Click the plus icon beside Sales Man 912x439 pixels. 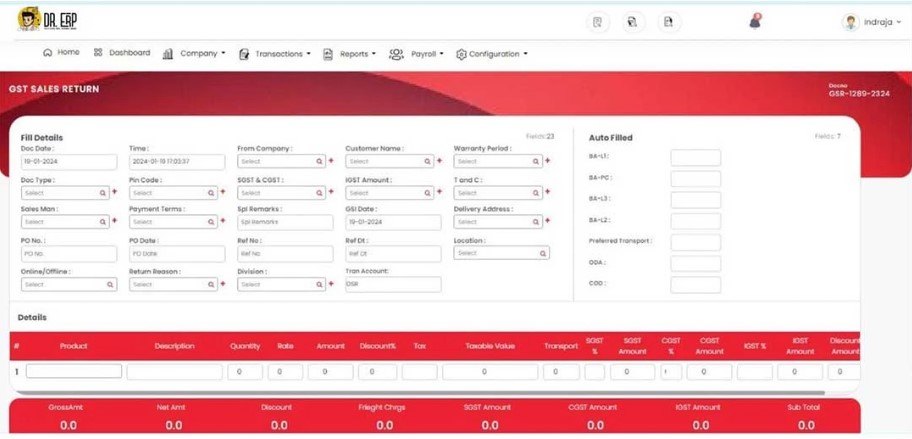pyautogui.click(x=114, y=222)
